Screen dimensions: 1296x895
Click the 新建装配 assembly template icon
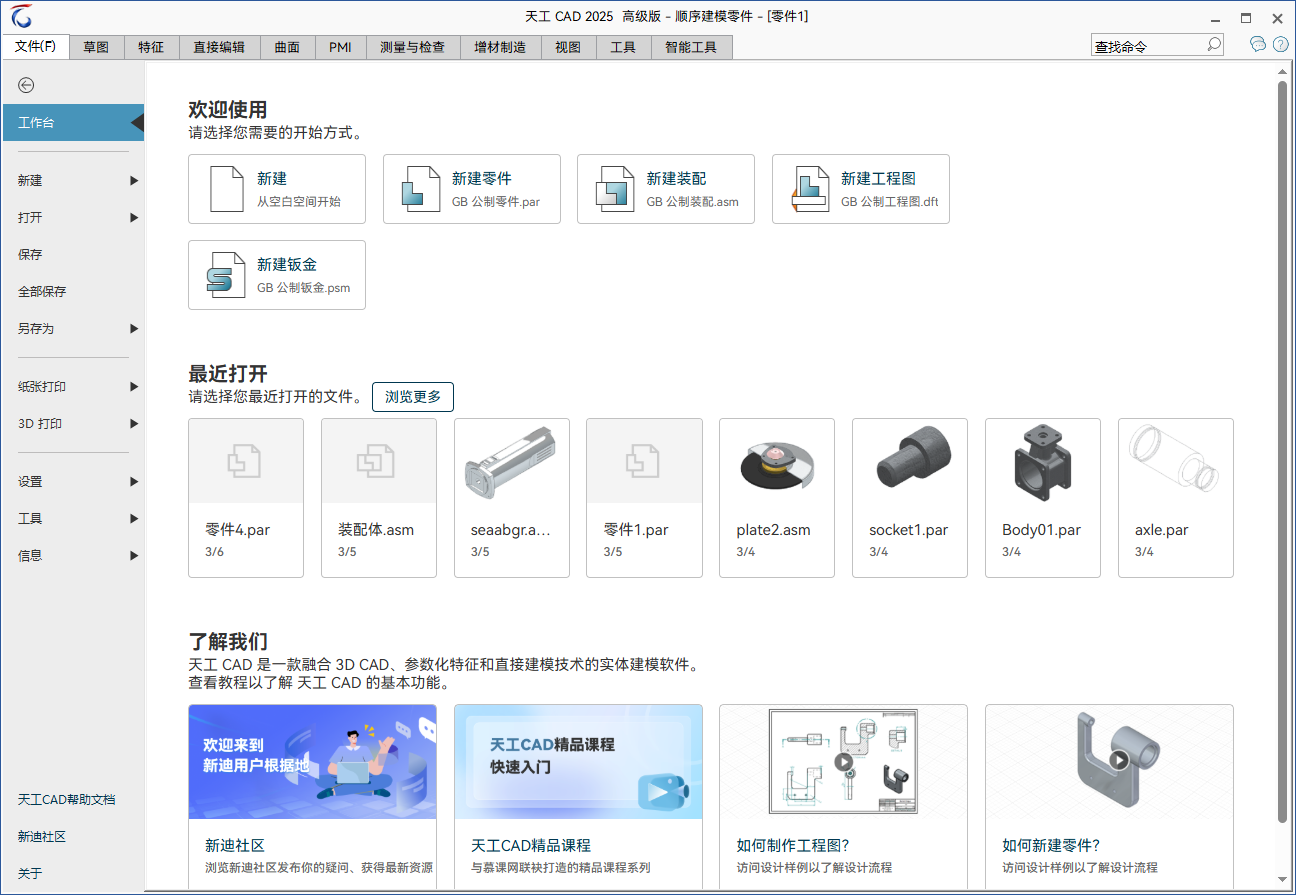click(615, 189)
